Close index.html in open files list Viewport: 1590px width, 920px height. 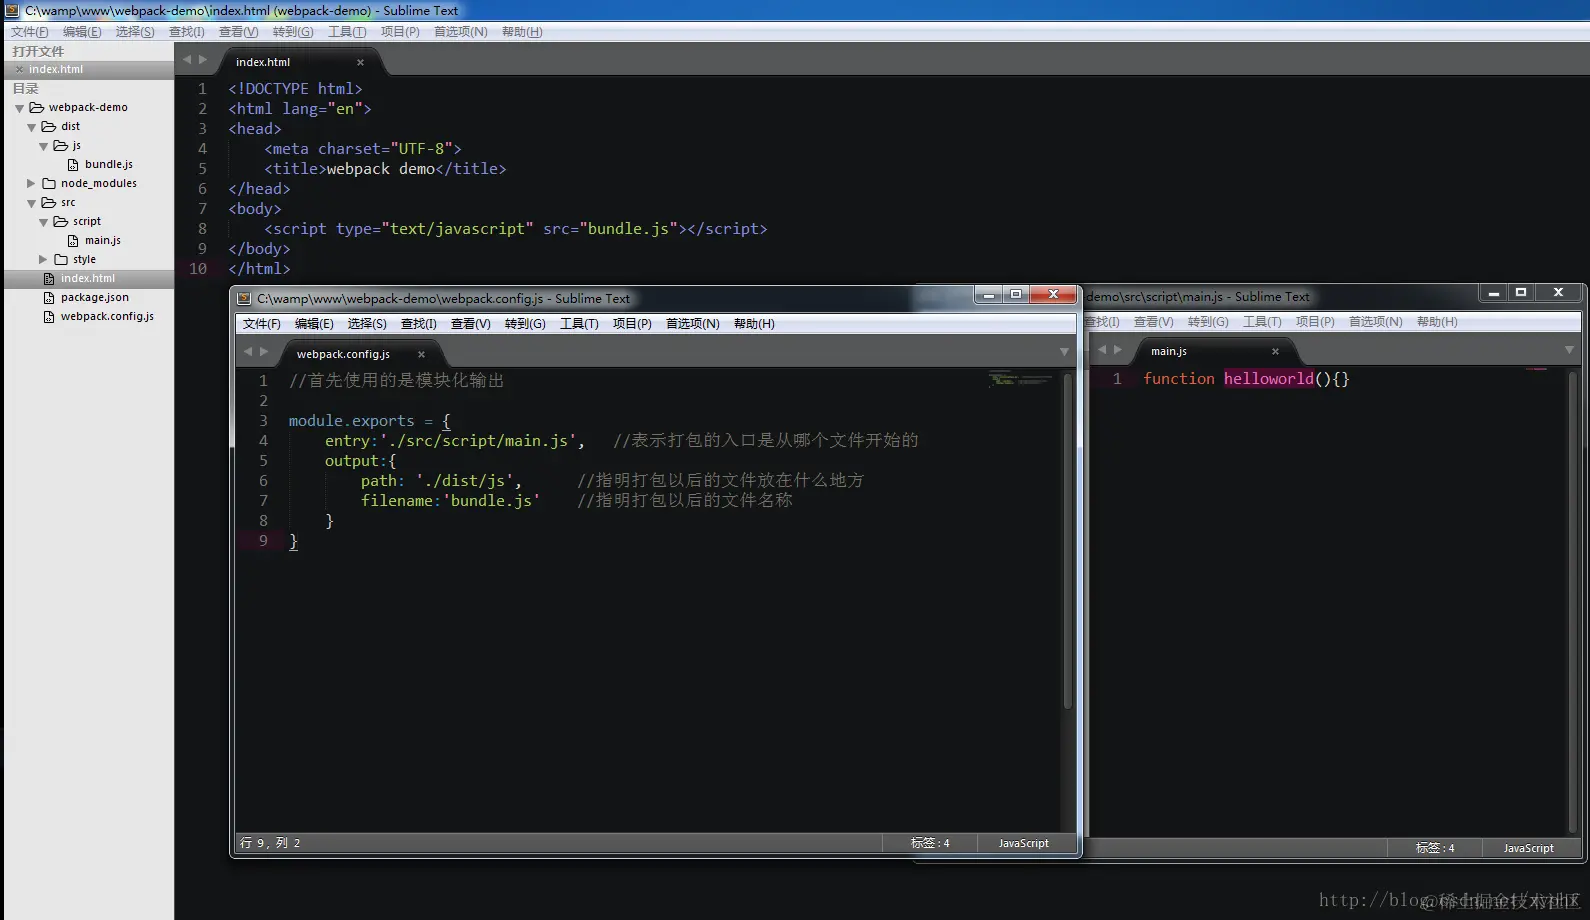pos(19,70)
